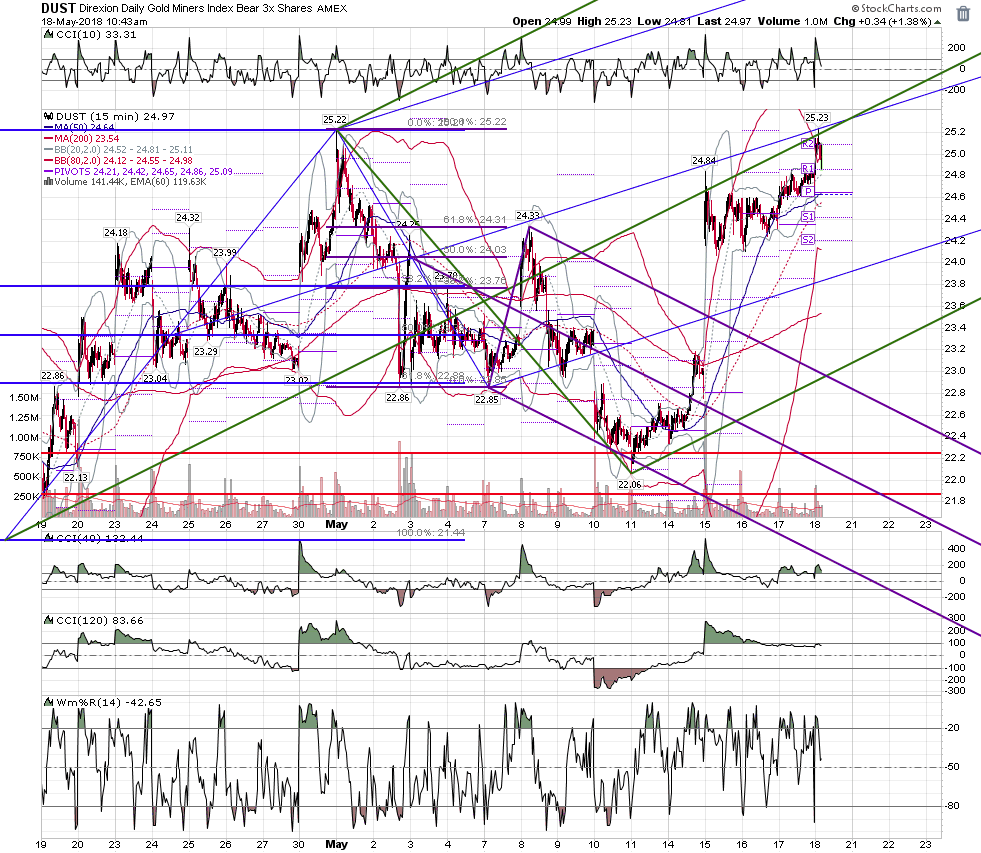The height and width of the screenshot is (853, 981).
Task: Click the small icon before CCI(120) label
Action: pyautogui.click(x=49, y=620)
